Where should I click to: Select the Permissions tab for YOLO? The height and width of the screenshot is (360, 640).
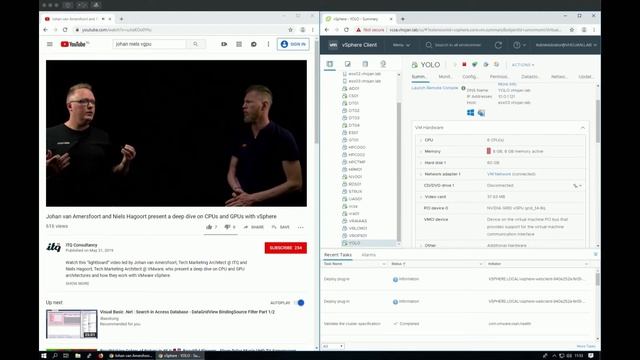499,77
